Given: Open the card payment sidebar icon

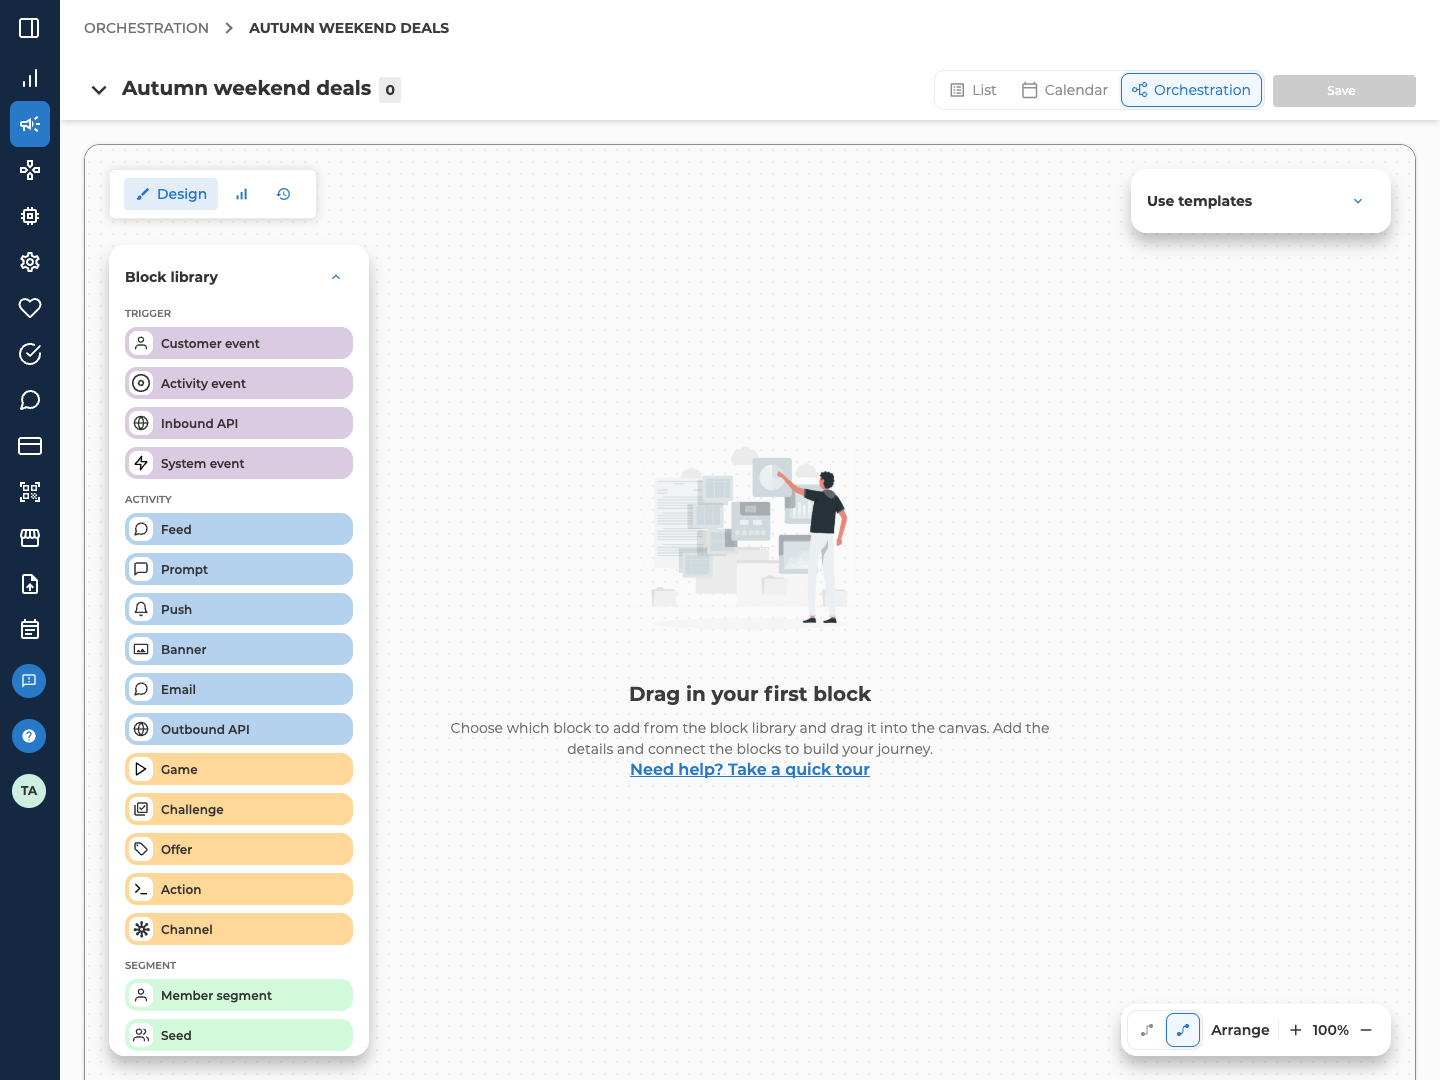Looking at the screenshot, I should point(30,446).
